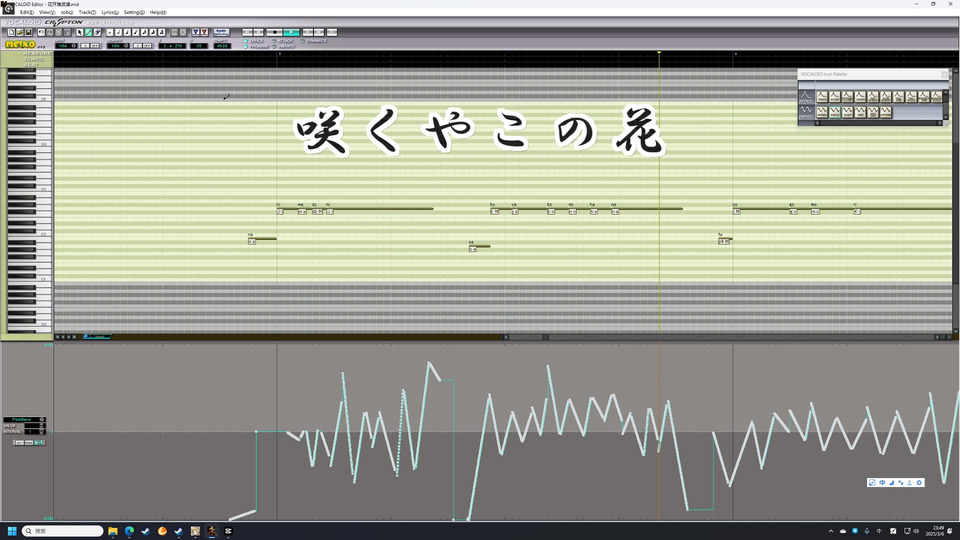This screenshot has height=540, width=960.
Task: Open the Edit menu
Action: click(27, 12)
